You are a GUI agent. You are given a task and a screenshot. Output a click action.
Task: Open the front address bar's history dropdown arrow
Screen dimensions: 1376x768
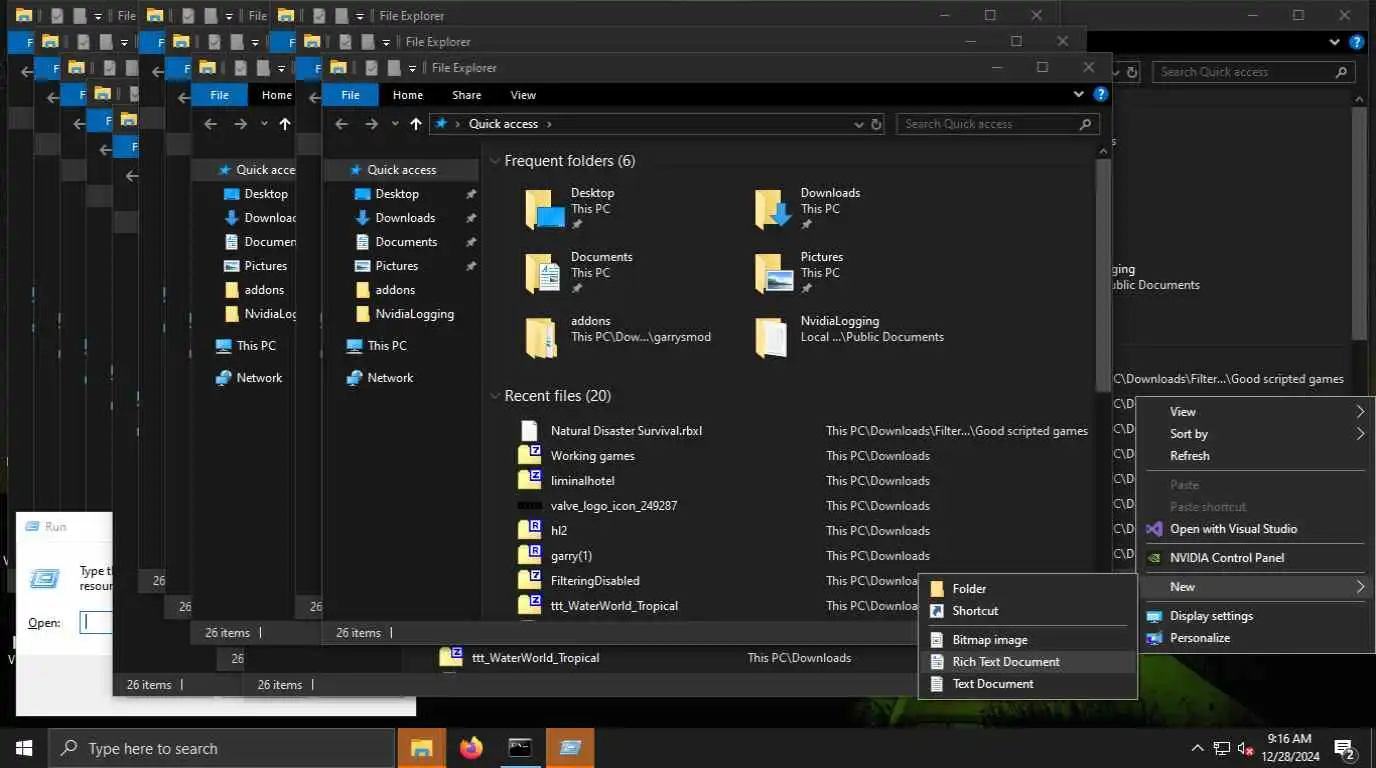858,124
